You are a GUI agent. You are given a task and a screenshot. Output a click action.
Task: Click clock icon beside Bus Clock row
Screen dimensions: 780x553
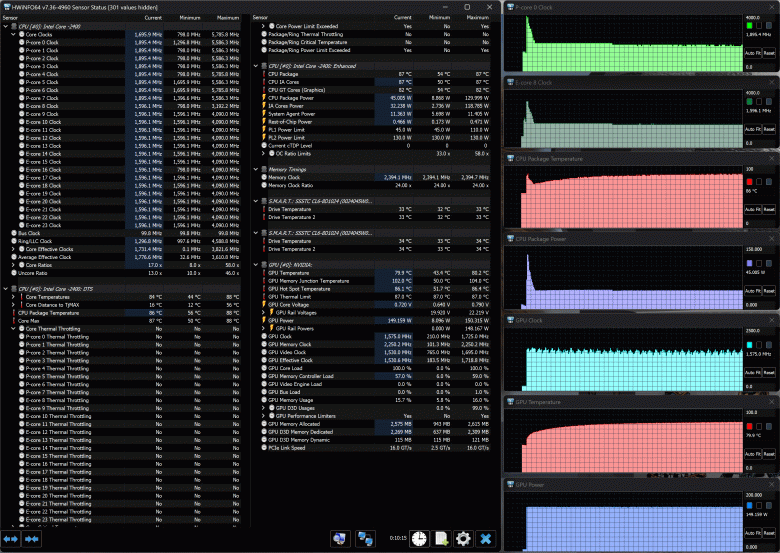tap(14, 233)
